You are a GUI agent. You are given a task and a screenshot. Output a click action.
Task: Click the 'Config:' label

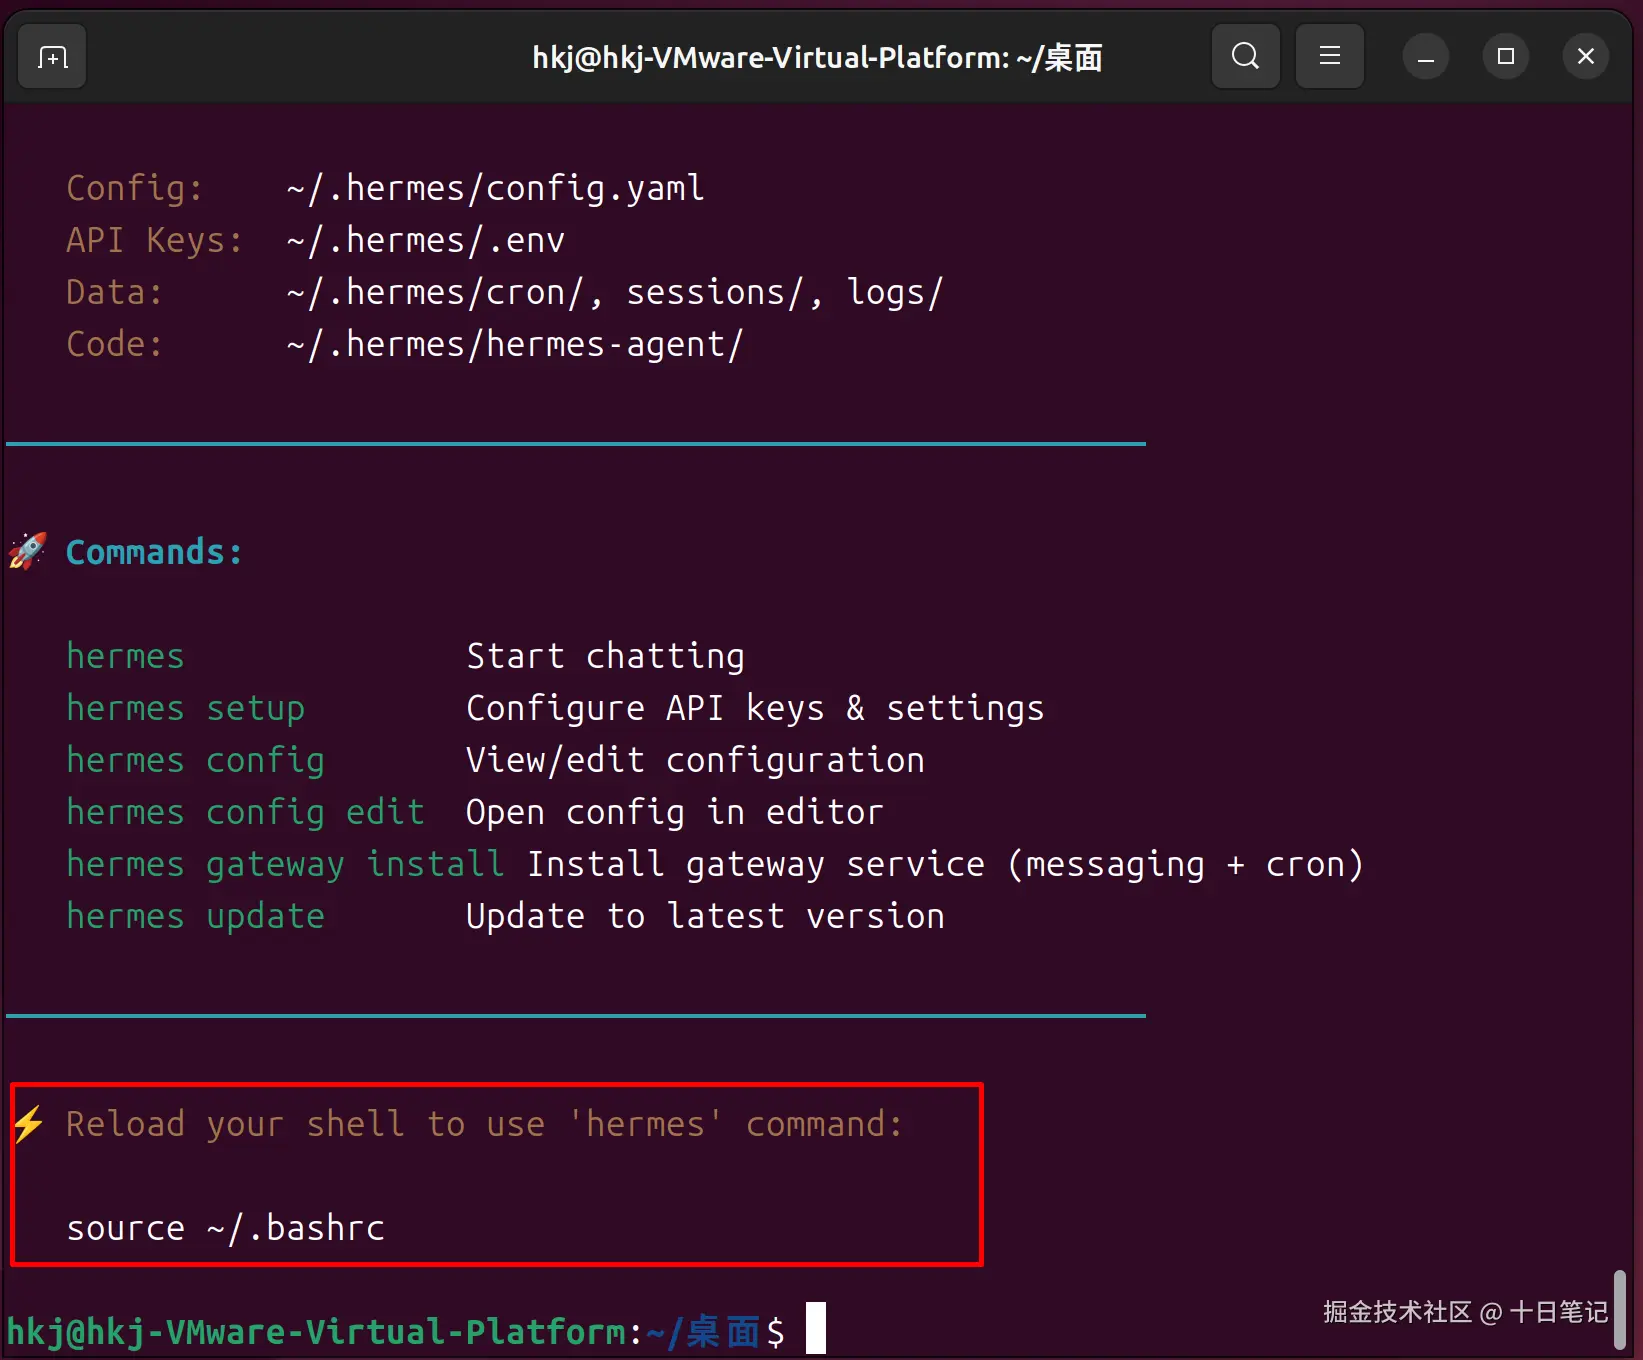coord(134,188)
